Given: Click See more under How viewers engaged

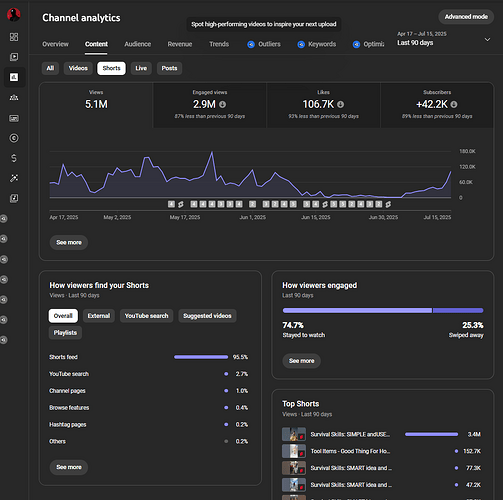Looking at the screenshot, I should (302, 361).
